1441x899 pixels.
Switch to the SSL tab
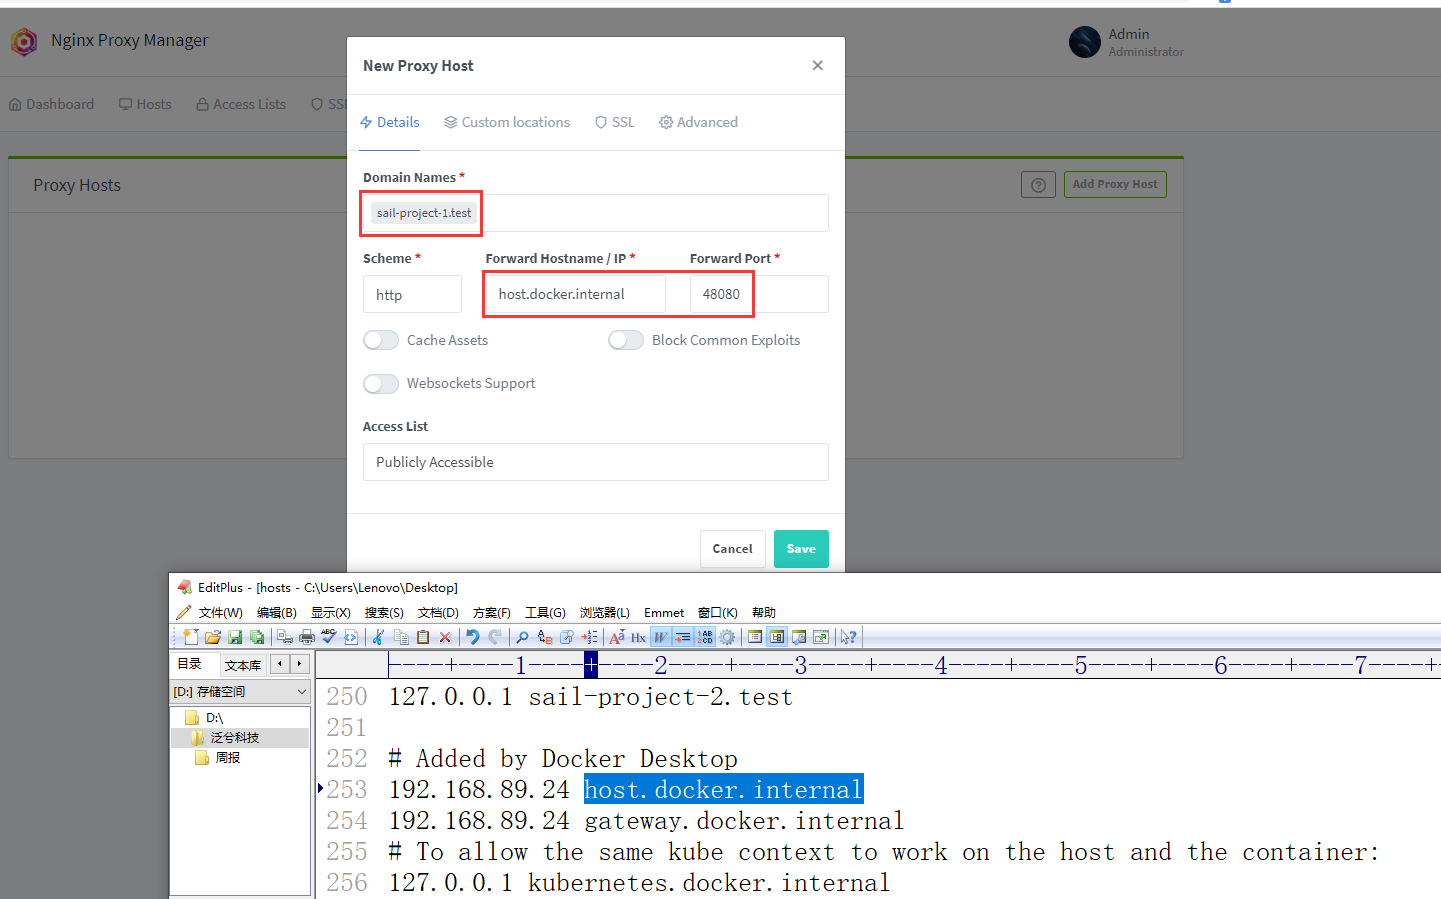pyautogui.click(x=614, y=122)
